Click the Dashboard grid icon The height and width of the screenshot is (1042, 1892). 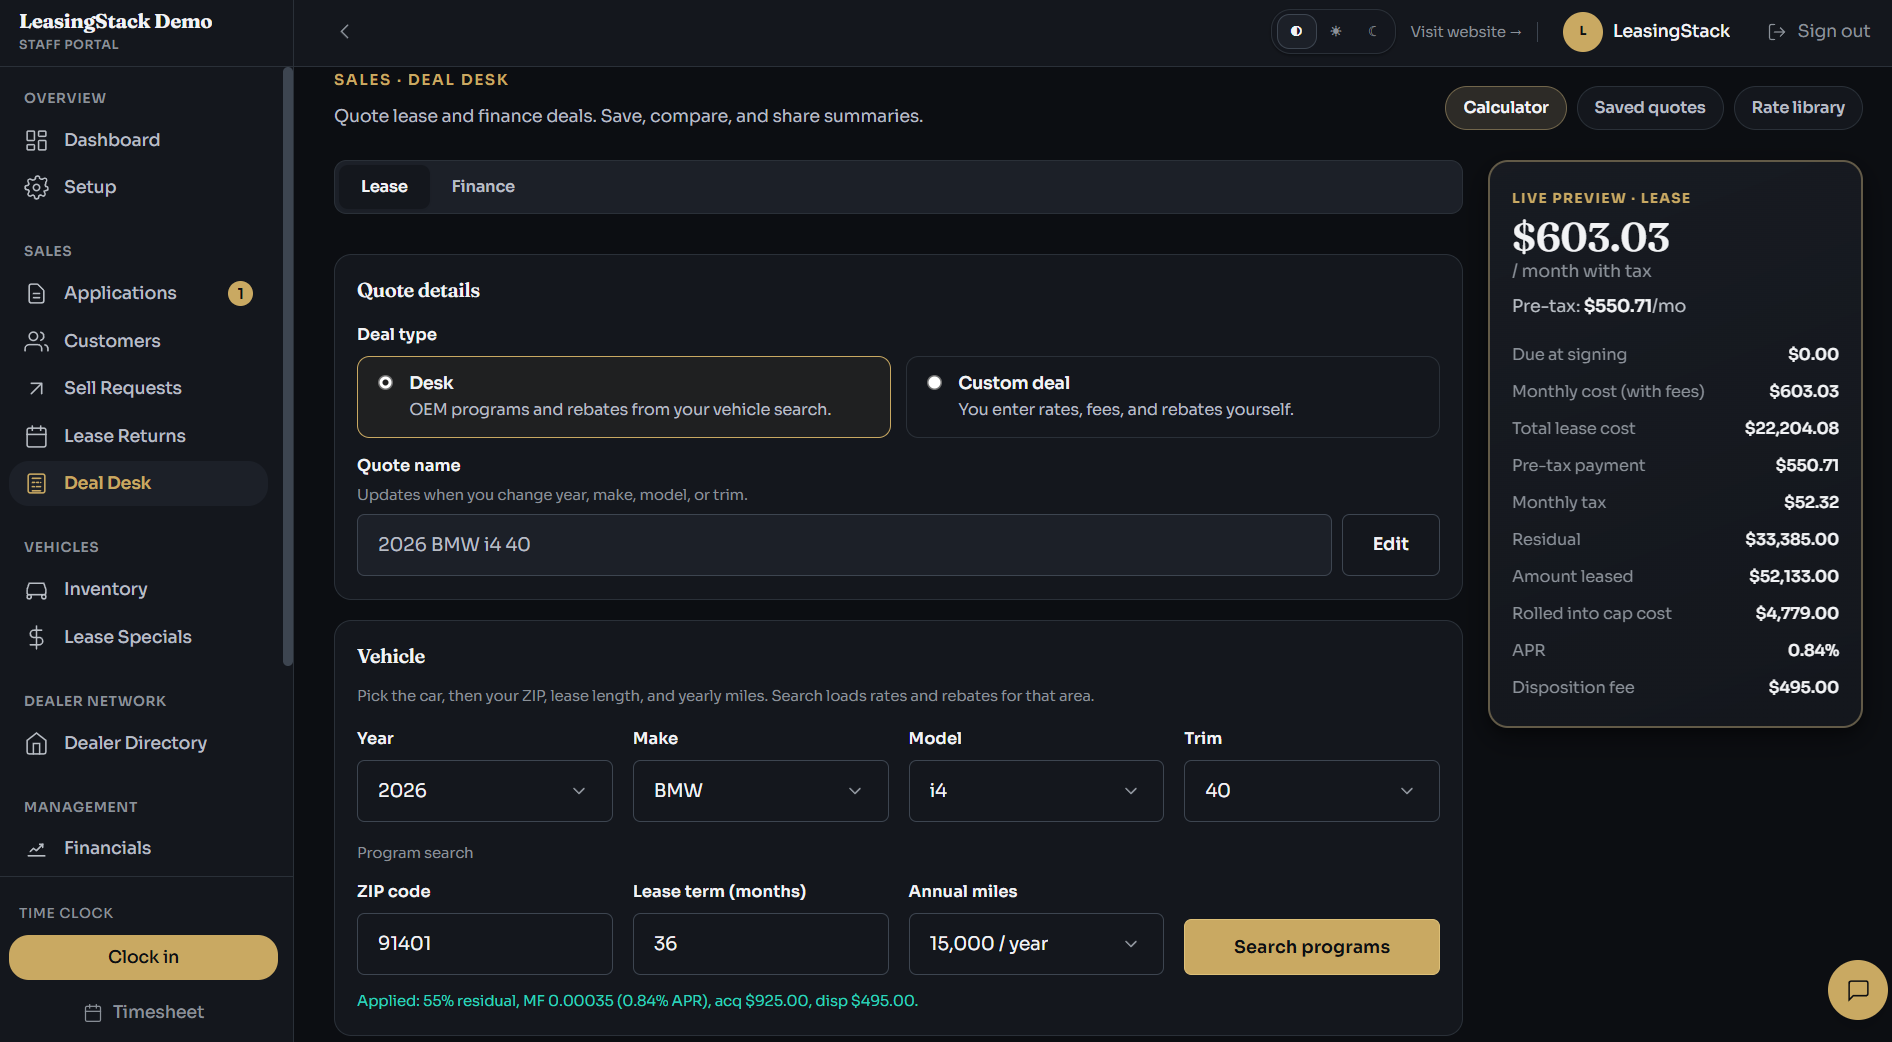tap(36, 140)
